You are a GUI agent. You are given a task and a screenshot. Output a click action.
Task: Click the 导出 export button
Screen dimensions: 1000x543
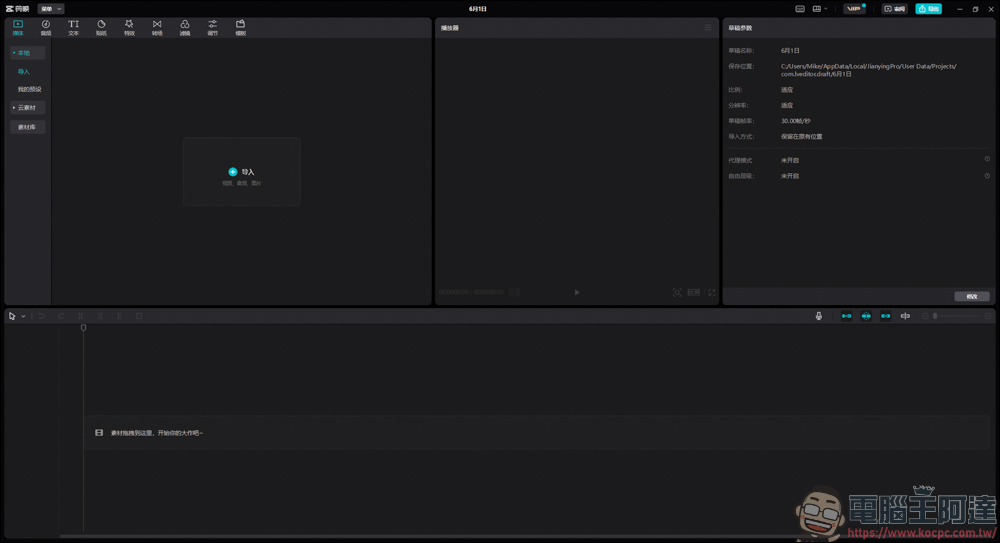click(x=928, y=9)
